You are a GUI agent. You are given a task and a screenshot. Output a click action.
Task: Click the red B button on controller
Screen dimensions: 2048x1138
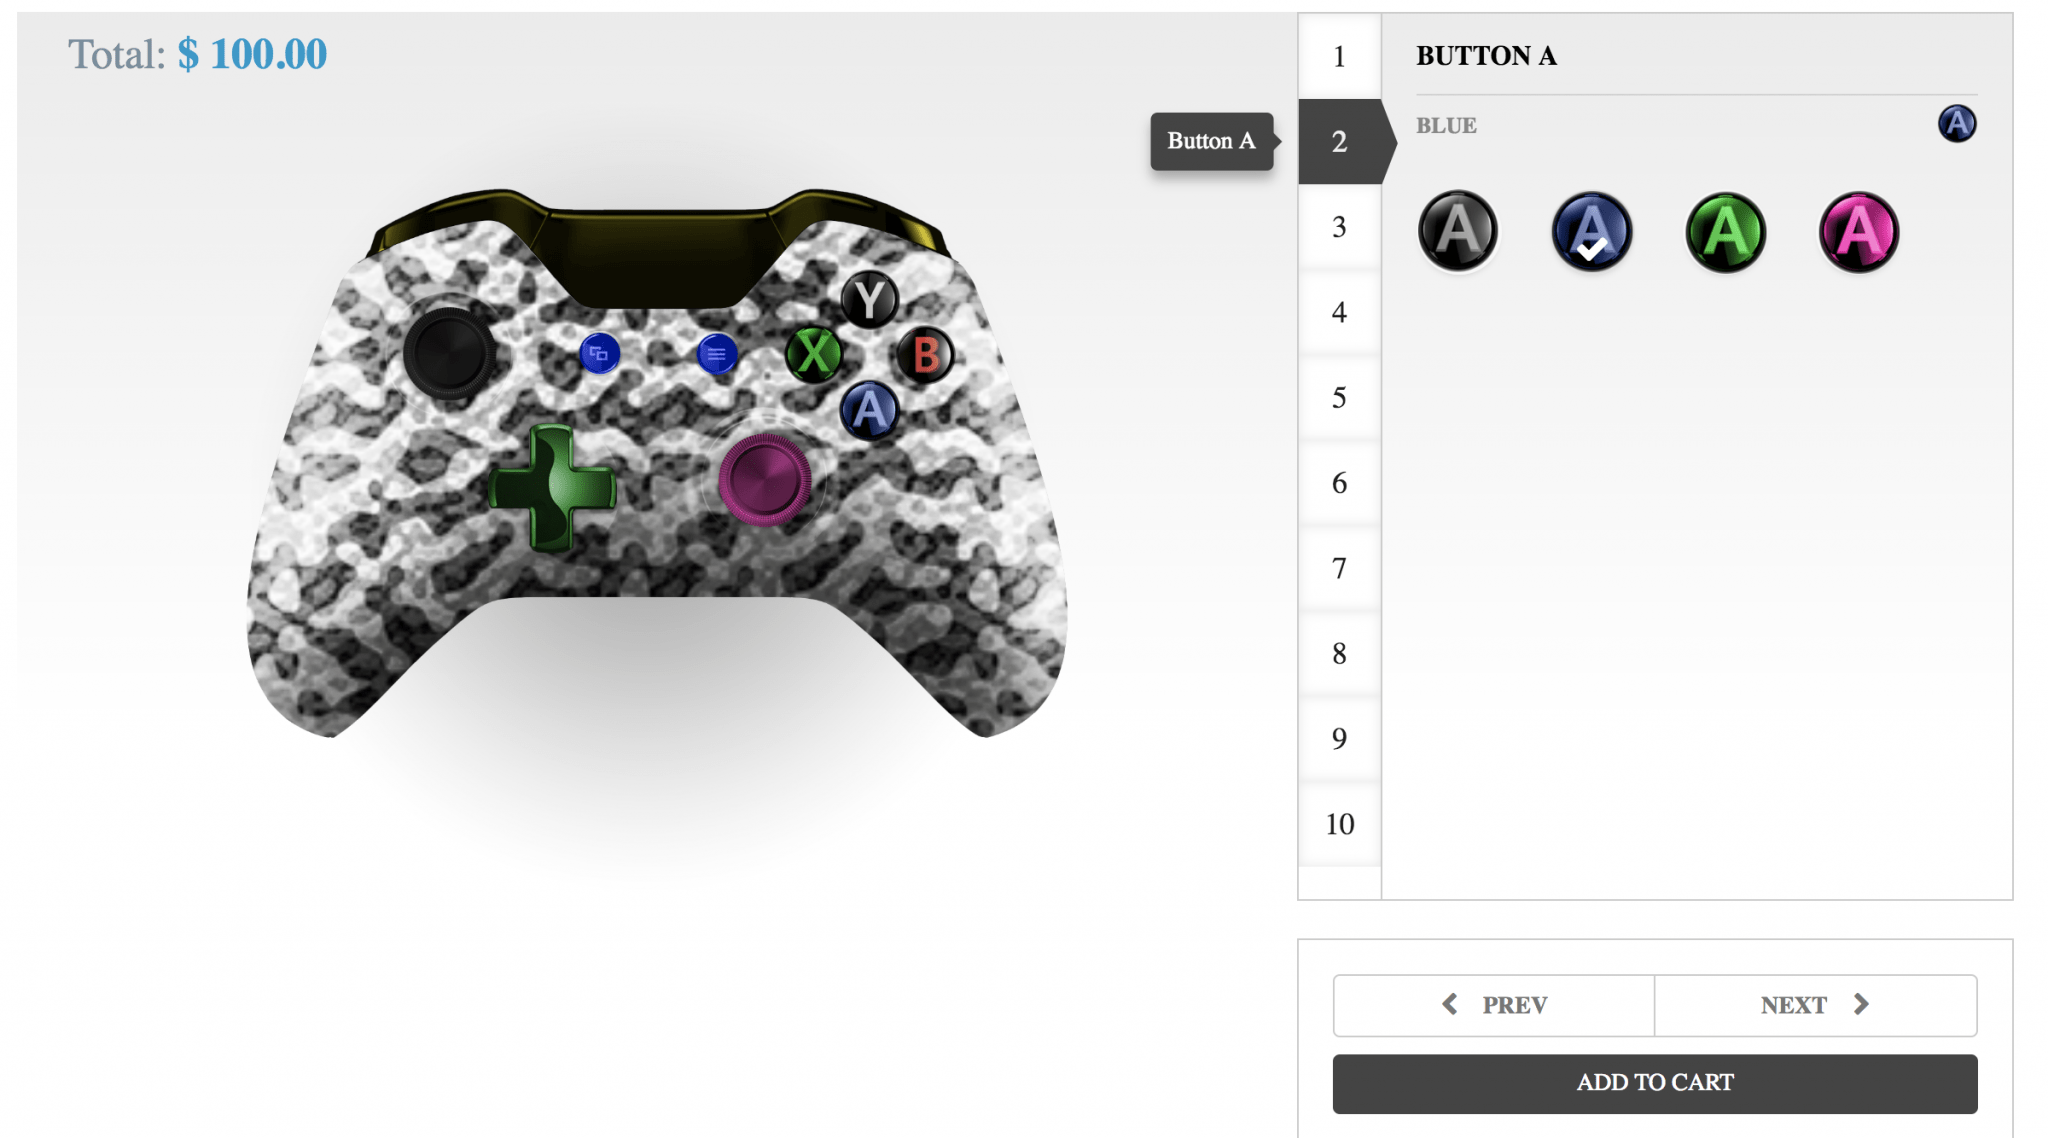(x=925, y=354)
